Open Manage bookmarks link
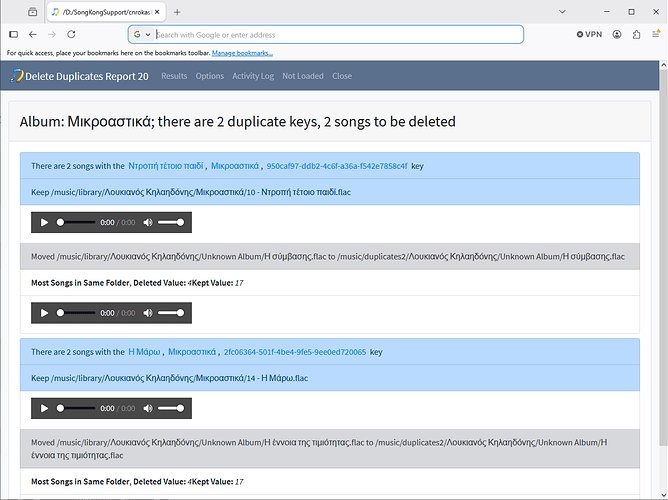The height and width of the screenshot is (500, 668). [x=242, y=53]
